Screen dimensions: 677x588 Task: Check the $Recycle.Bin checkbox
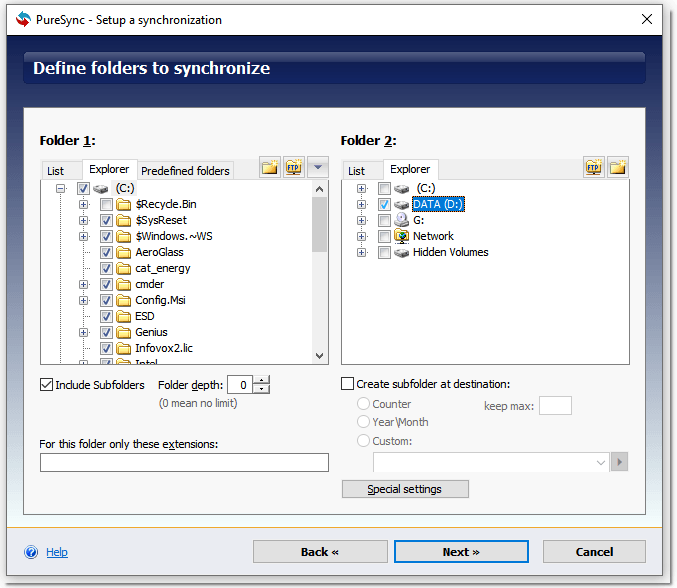[x=106, y=204]
